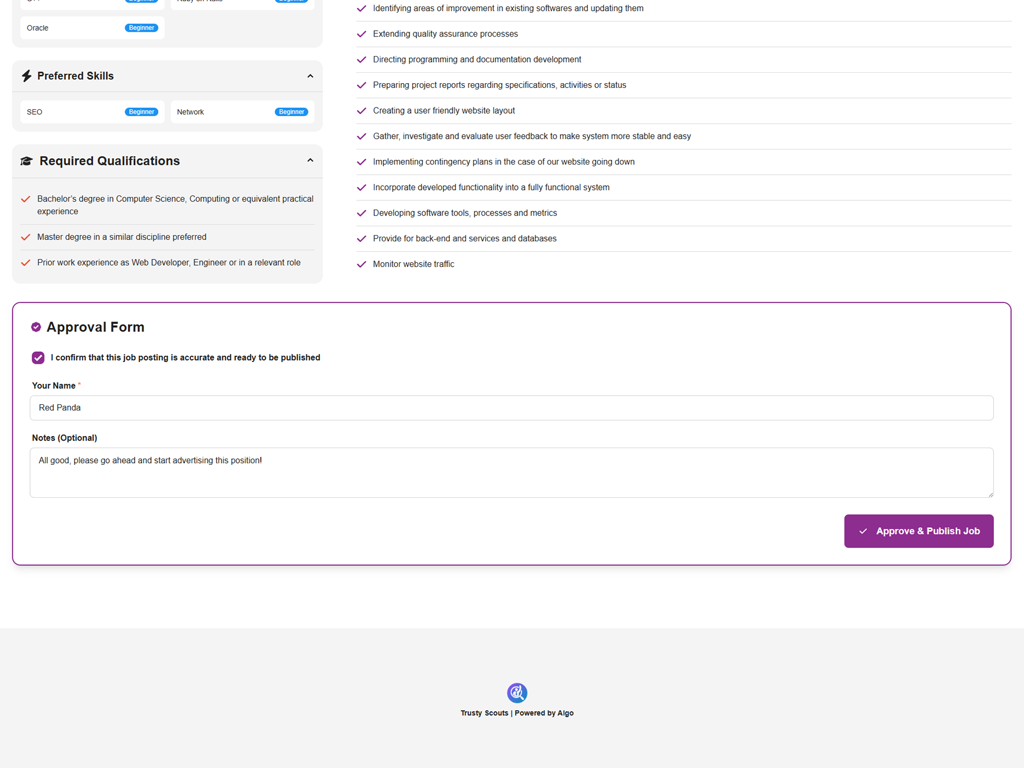Click the purple badge icon next to Approval Form
The height and width of the screenshot is (768, 1024).
36,327
